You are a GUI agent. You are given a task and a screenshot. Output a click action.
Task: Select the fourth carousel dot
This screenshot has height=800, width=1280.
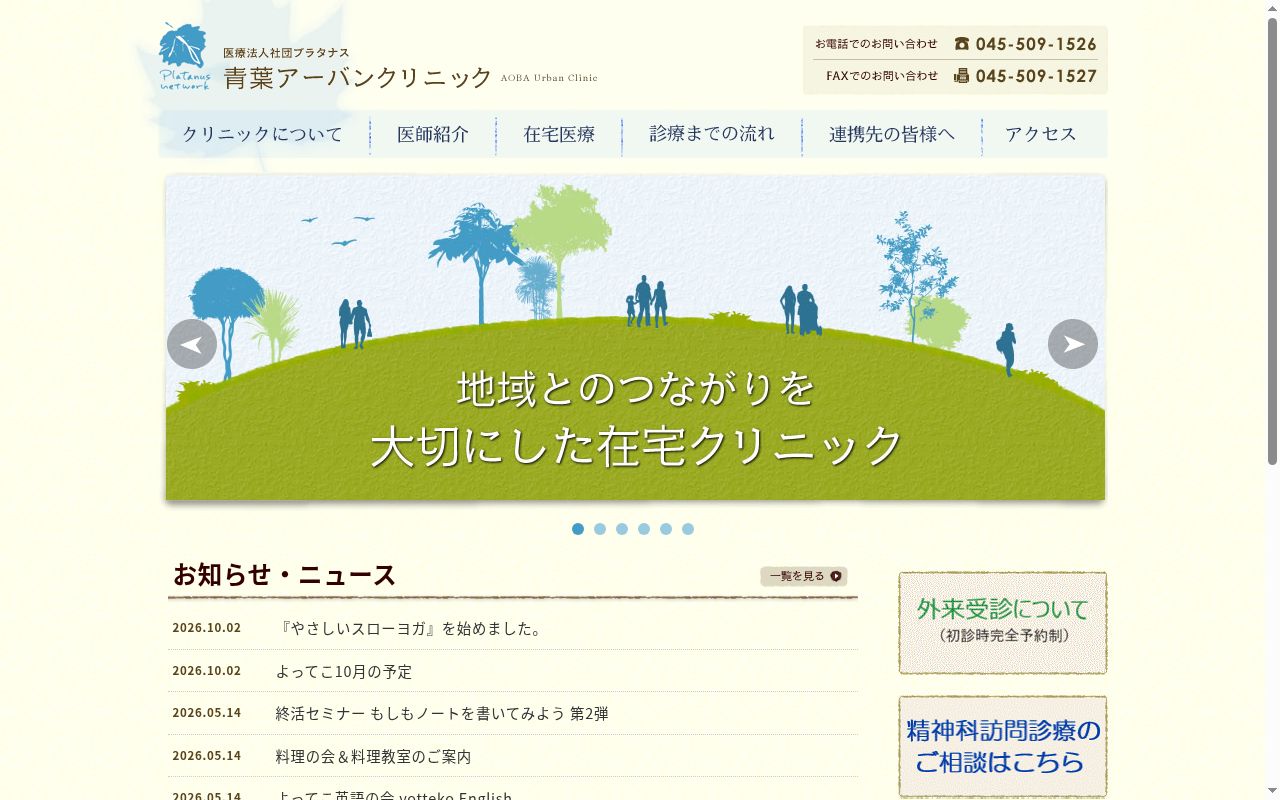point(644,529)
